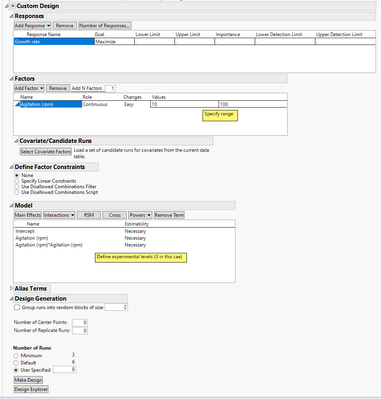Viewport: 381px width, 399px height.
Task: Click the Make Design button
Action: coord(28,380)
